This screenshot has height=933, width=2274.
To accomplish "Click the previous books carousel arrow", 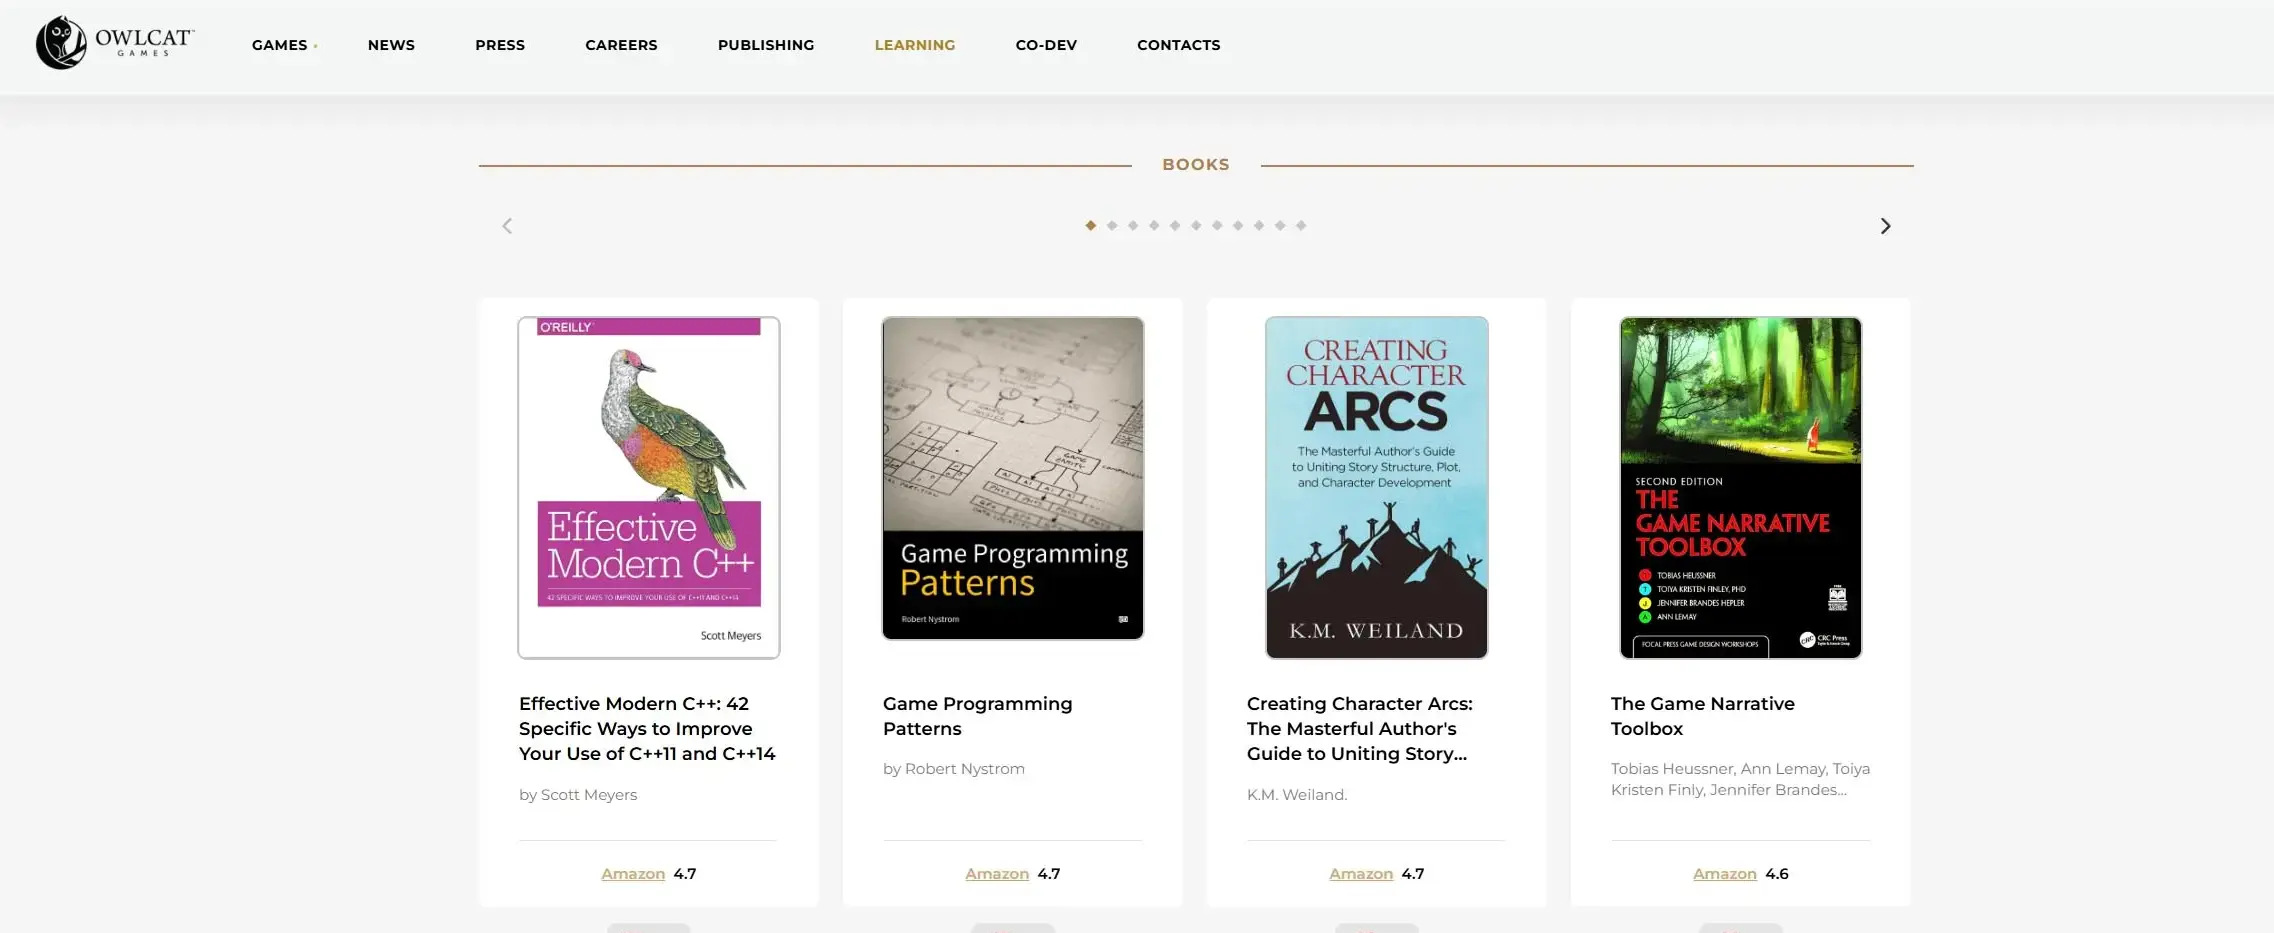I will (507, 226).
